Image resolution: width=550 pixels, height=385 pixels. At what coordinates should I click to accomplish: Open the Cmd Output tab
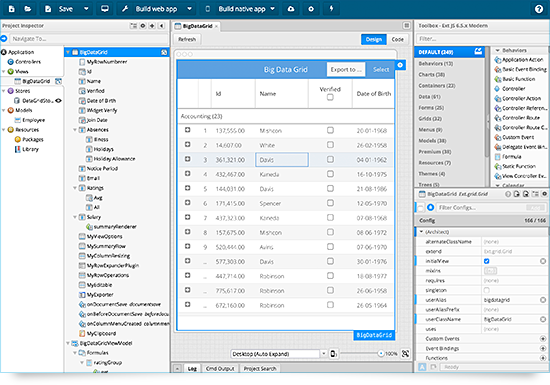(220, 369)
